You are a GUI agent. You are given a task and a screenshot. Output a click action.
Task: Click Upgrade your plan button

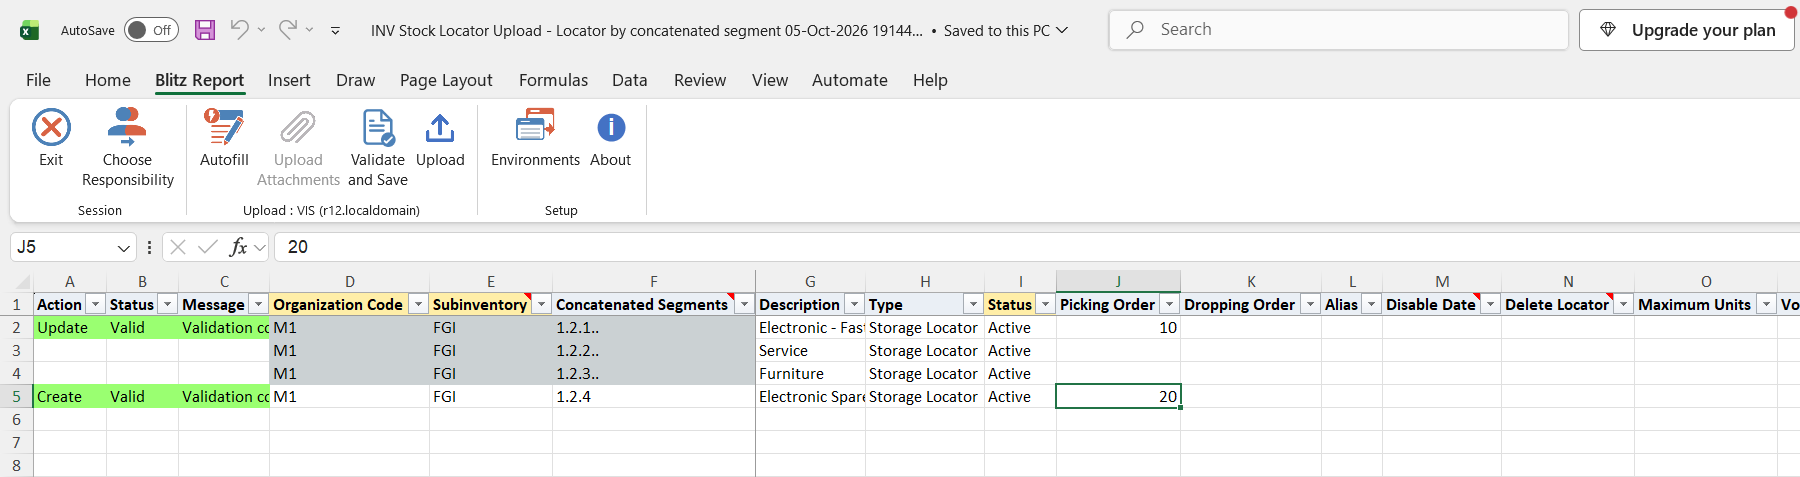pos(1687,30)
